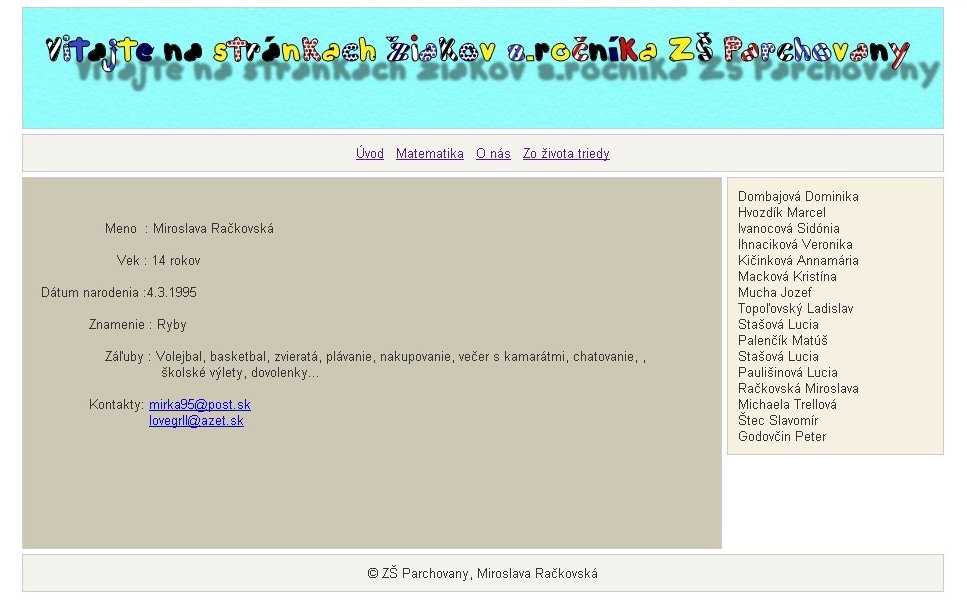Open the O nás link
The image size is (967, 608).
pos(493,154)
